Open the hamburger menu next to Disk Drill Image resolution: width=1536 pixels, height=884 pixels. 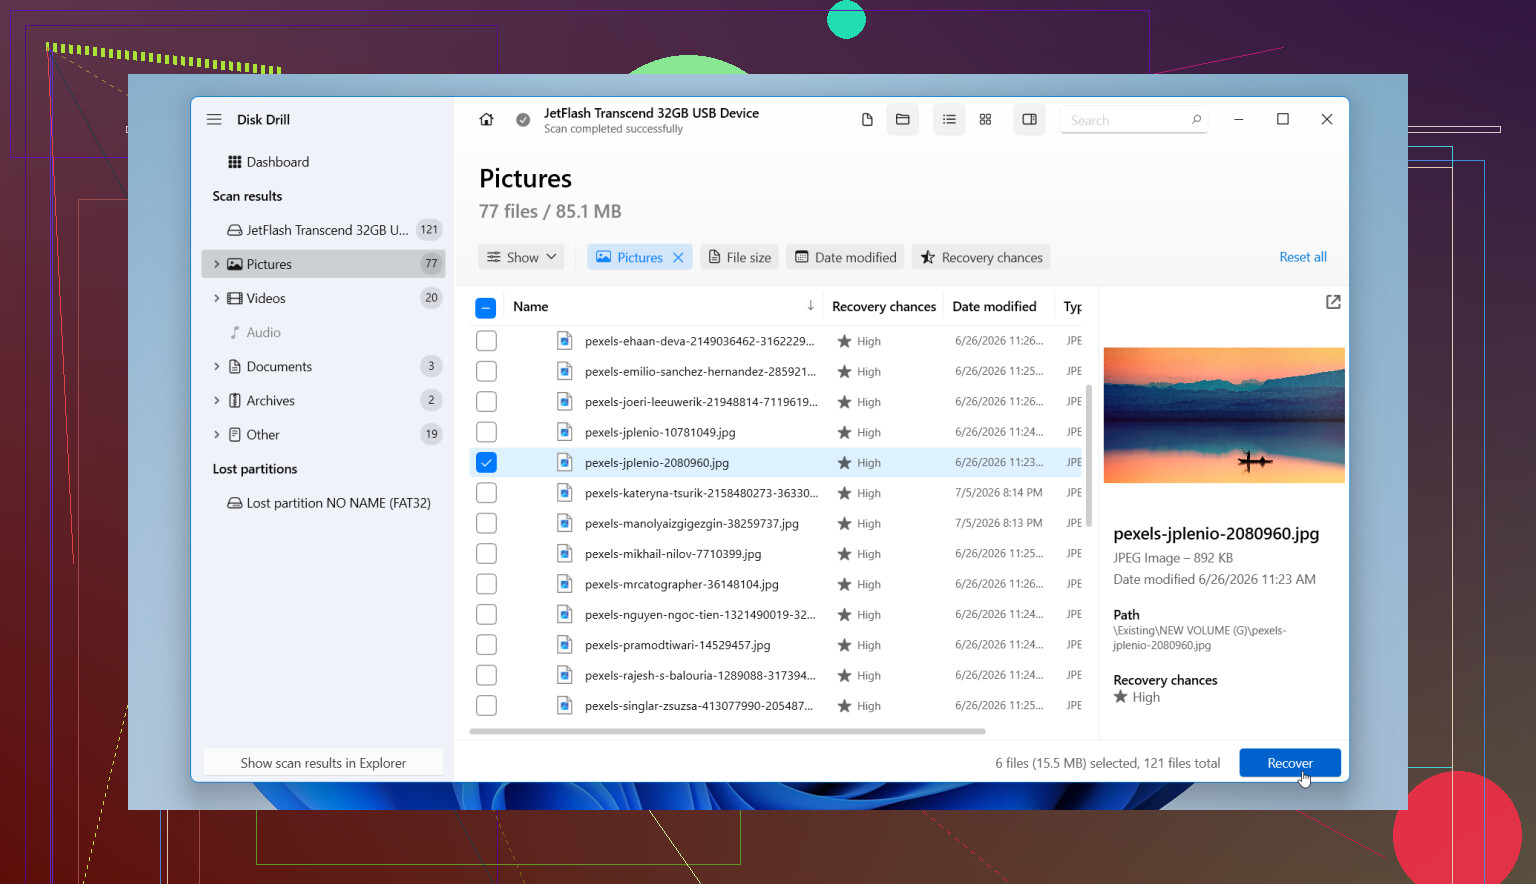click(214, 120)
